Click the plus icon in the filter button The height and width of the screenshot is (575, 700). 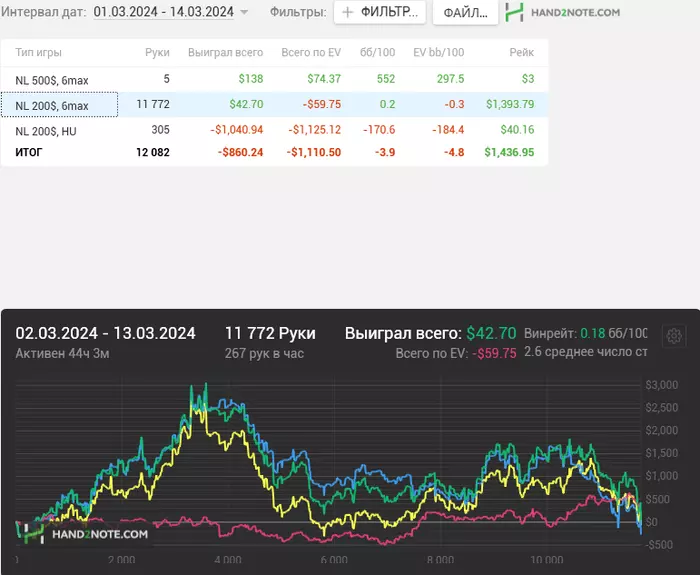coord(347,12)
